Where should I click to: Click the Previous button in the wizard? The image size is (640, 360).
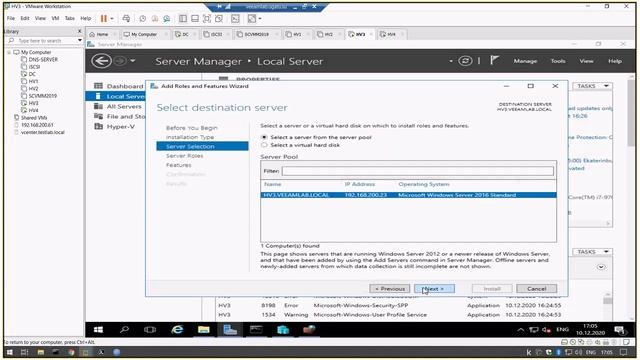389,289
